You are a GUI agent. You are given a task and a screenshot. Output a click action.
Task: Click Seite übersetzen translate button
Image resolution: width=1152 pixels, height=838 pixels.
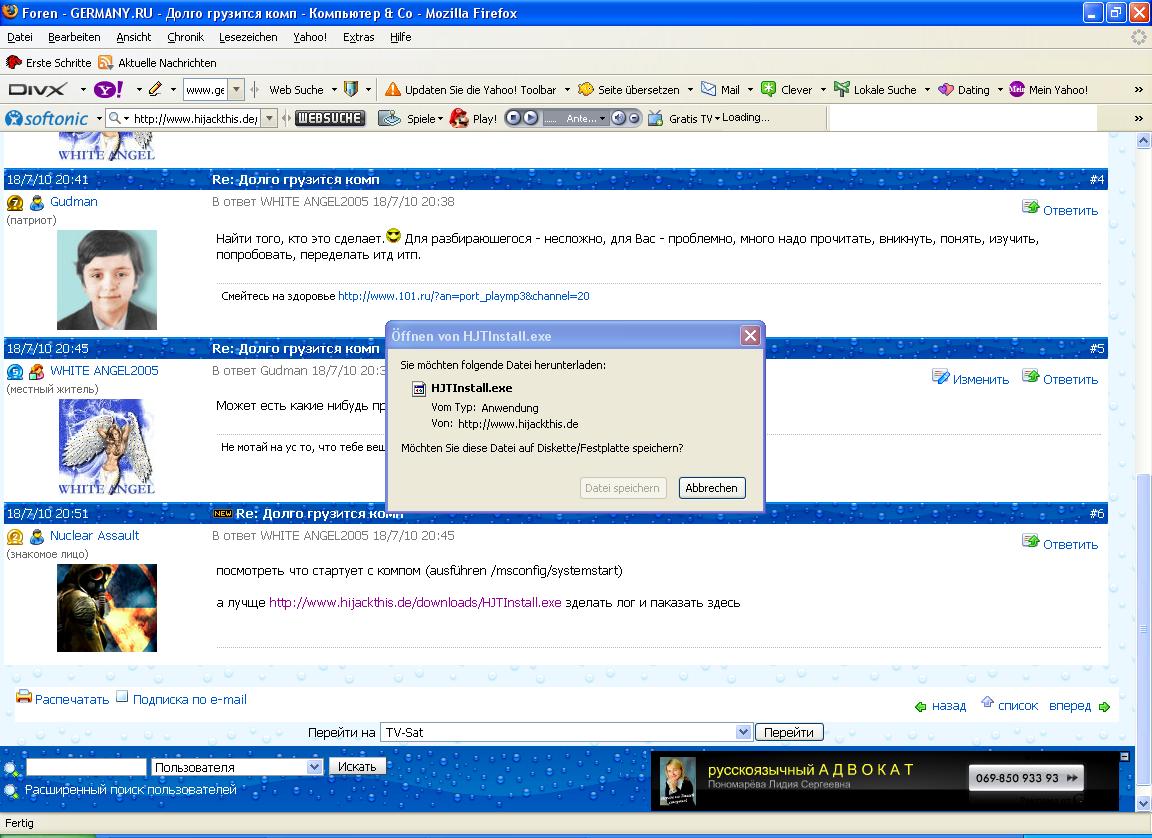(629, 90)
